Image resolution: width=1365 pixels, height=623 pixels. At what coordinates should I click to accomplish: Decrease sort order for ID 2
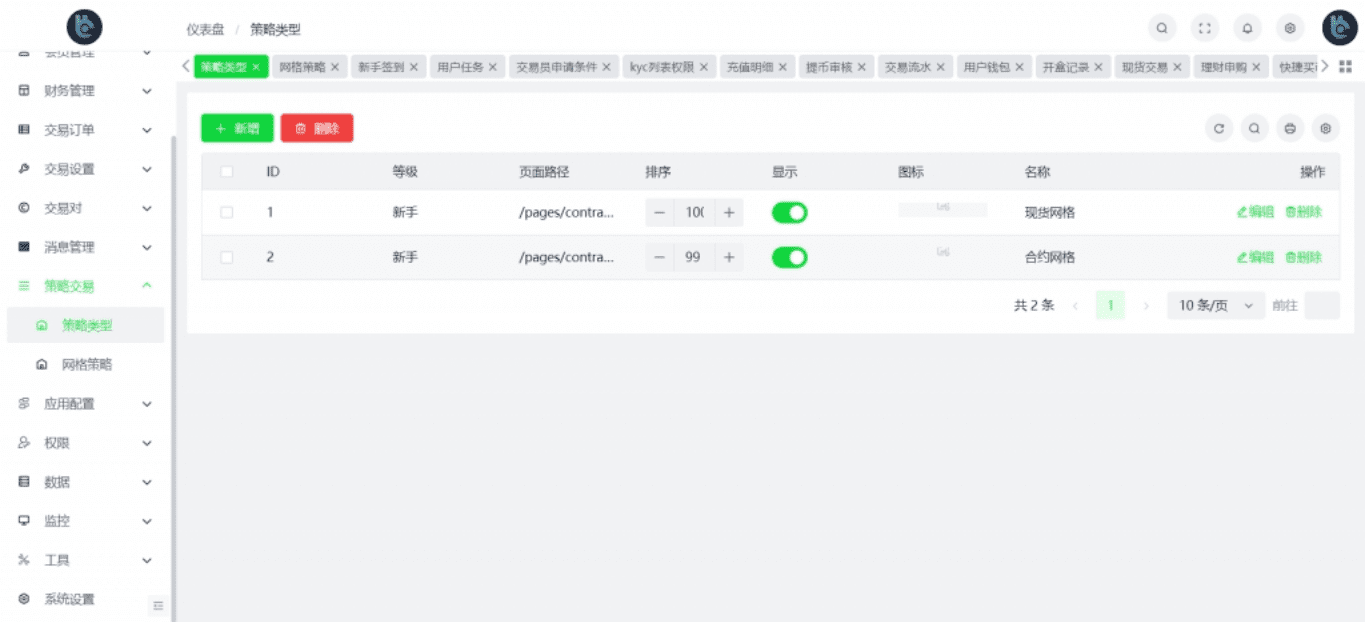659,257
